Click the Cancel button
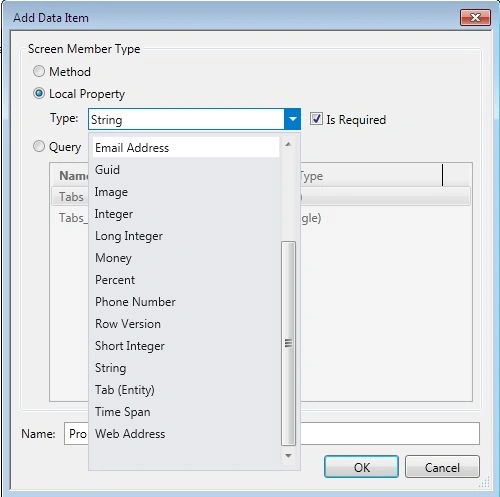 click(x=442, y=467)
